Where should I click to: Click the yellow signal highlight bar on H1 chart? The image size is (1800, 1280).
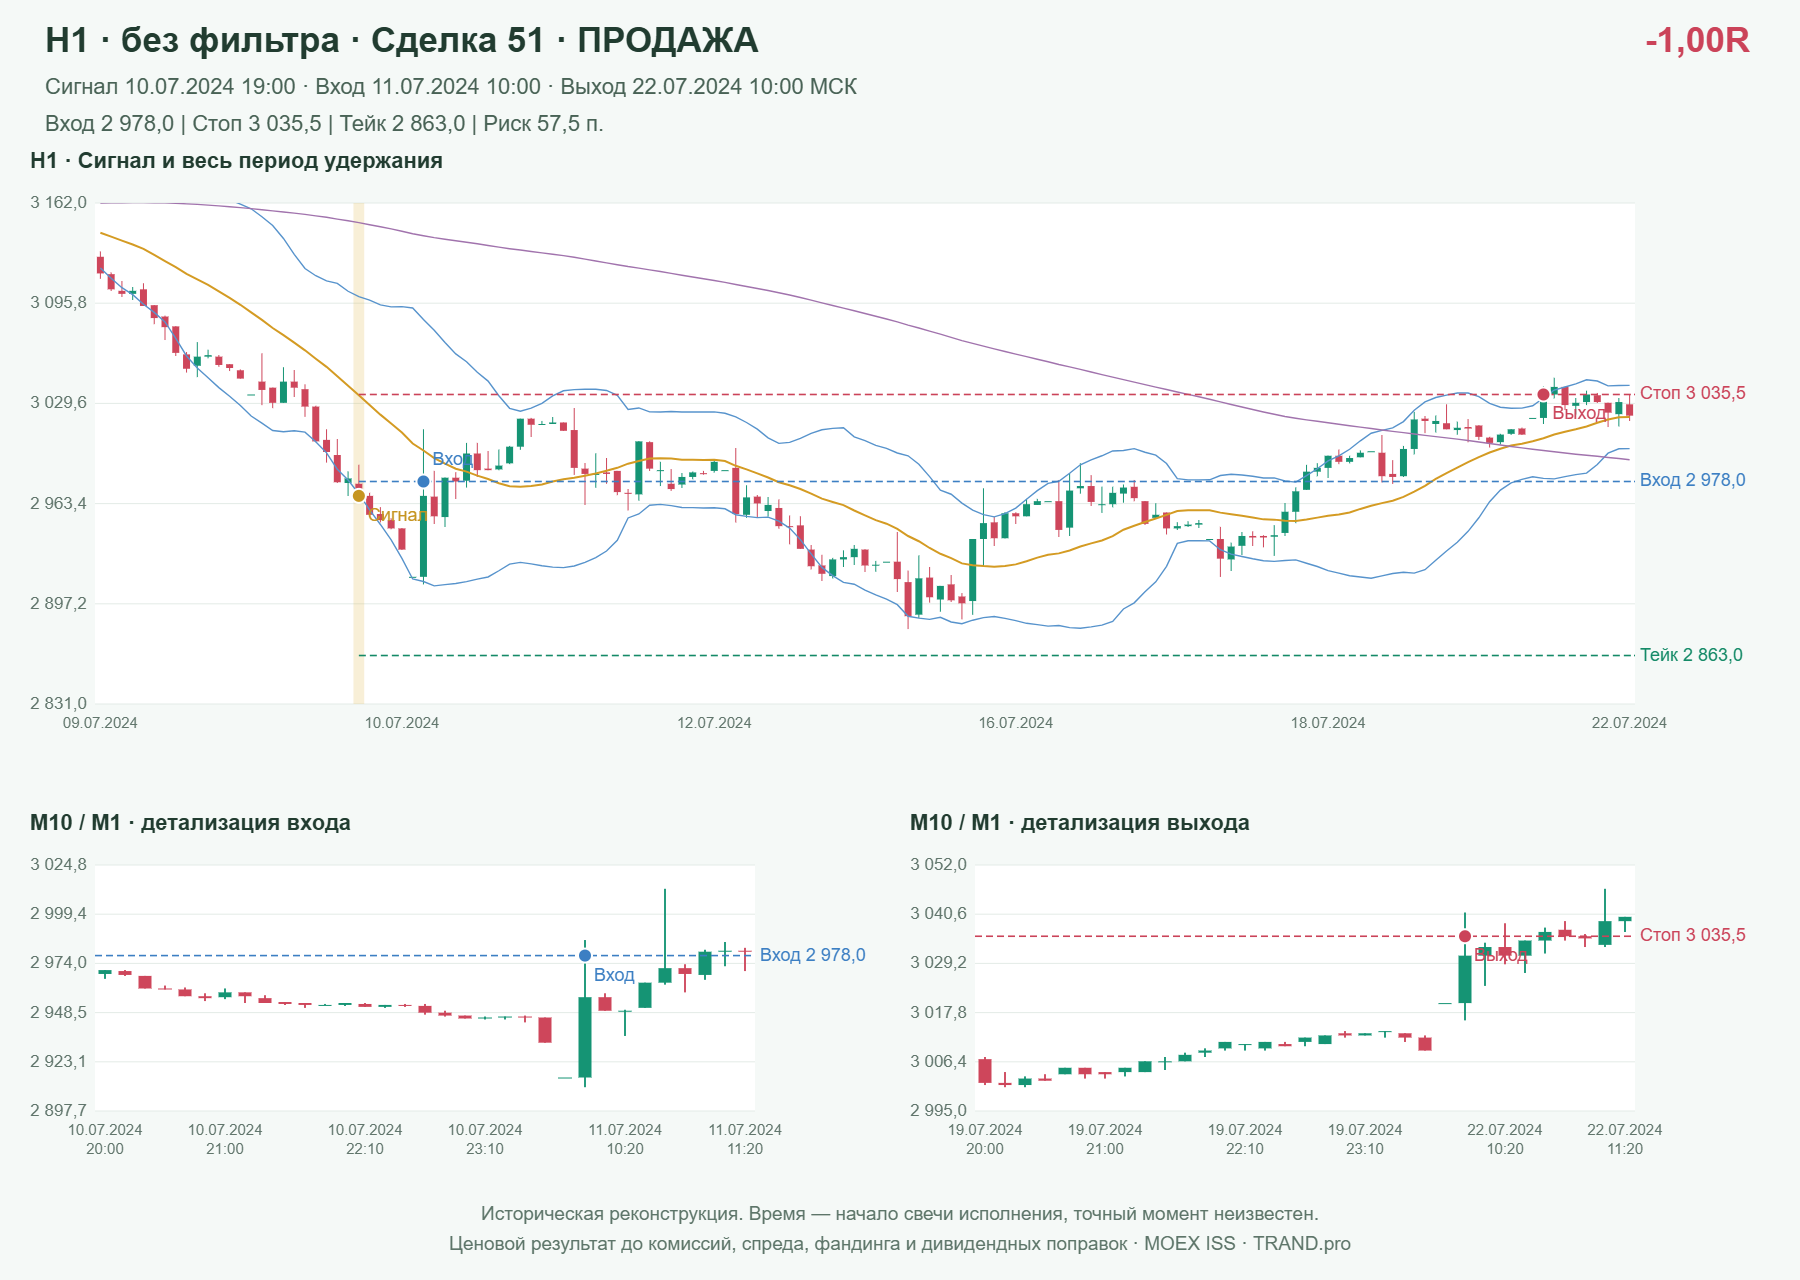tap(358, 453)
